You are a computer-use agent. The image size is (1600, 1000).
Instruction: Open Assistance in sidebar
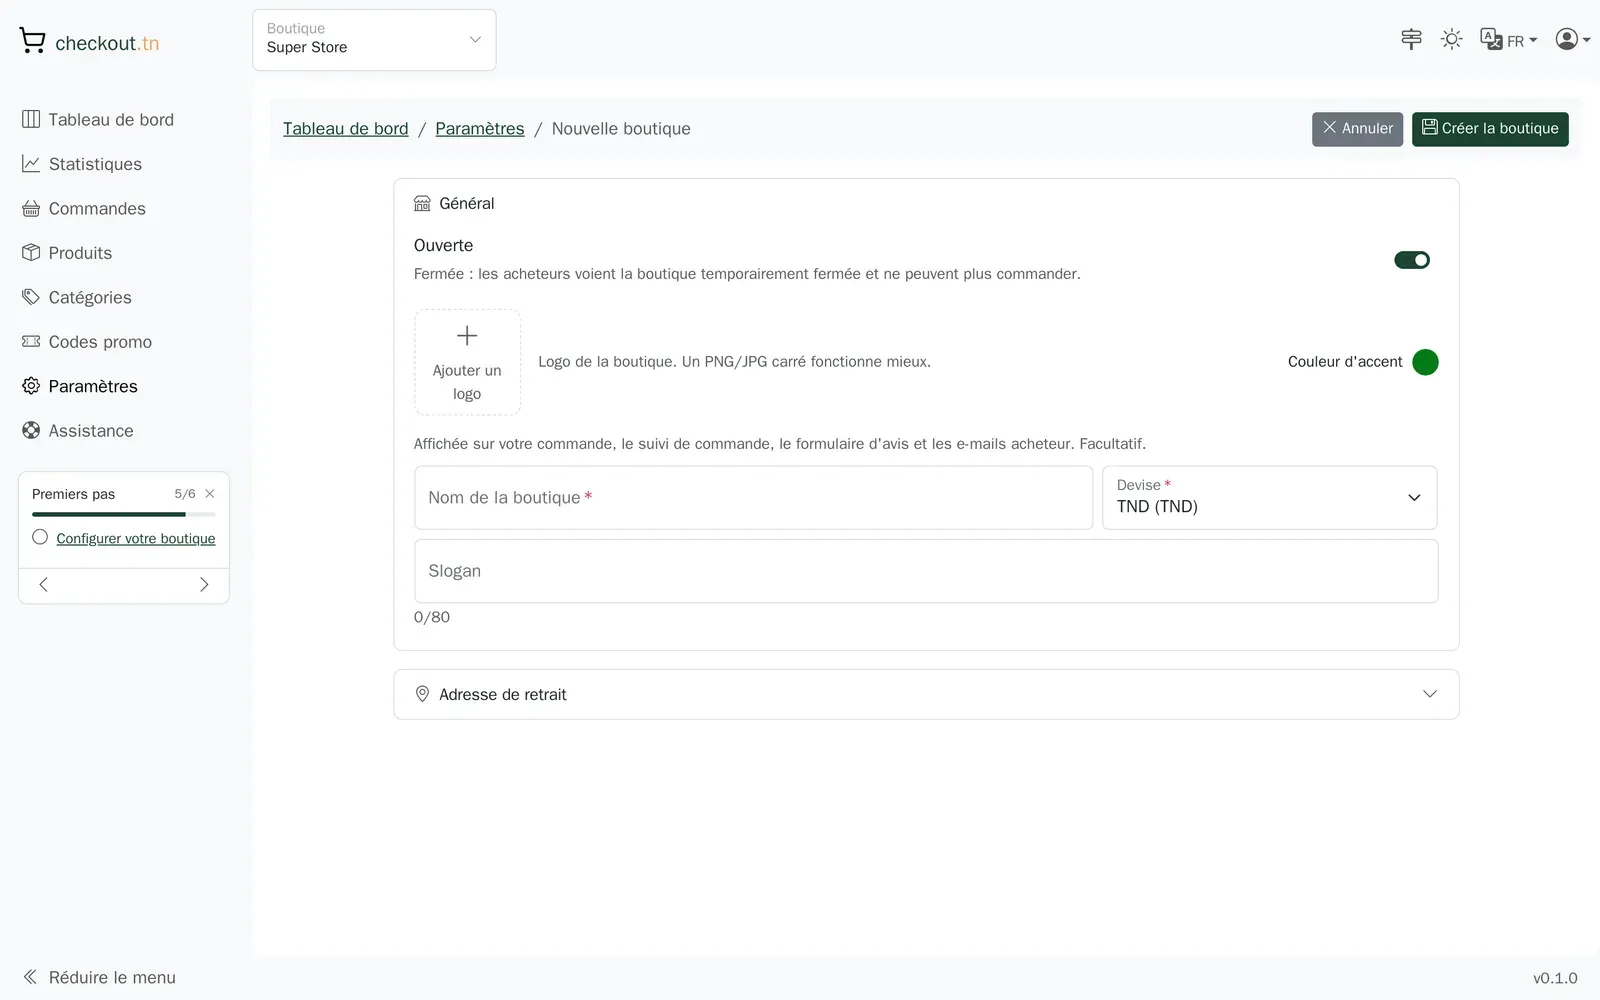point(78,431)
